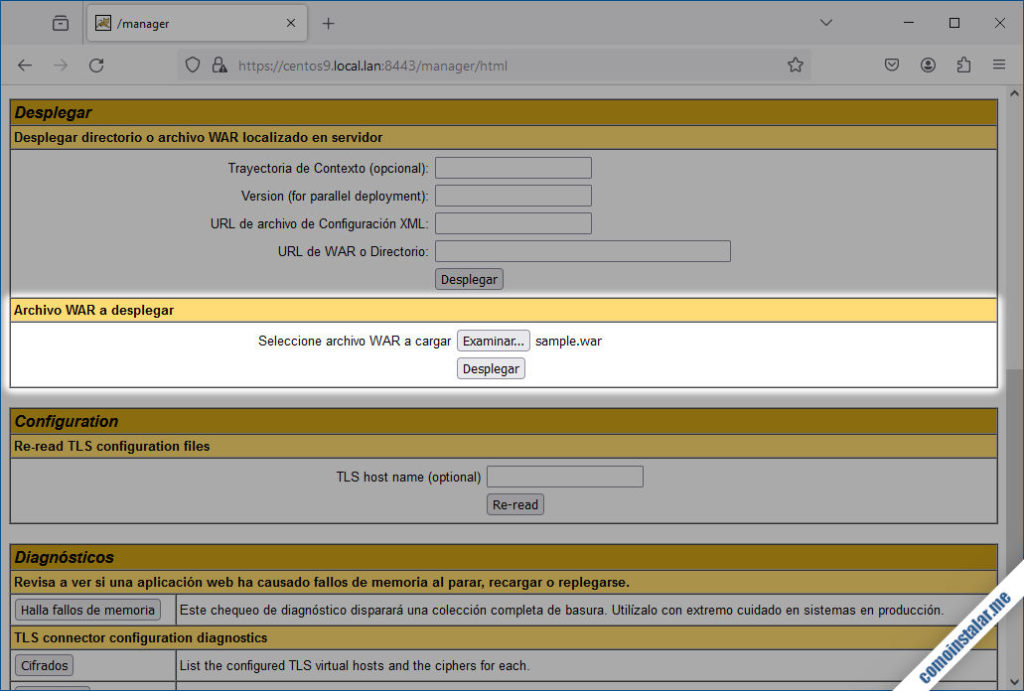1024x691 pixels.
Task: Click the tracking protection shield icon
Action: point(194,65)
